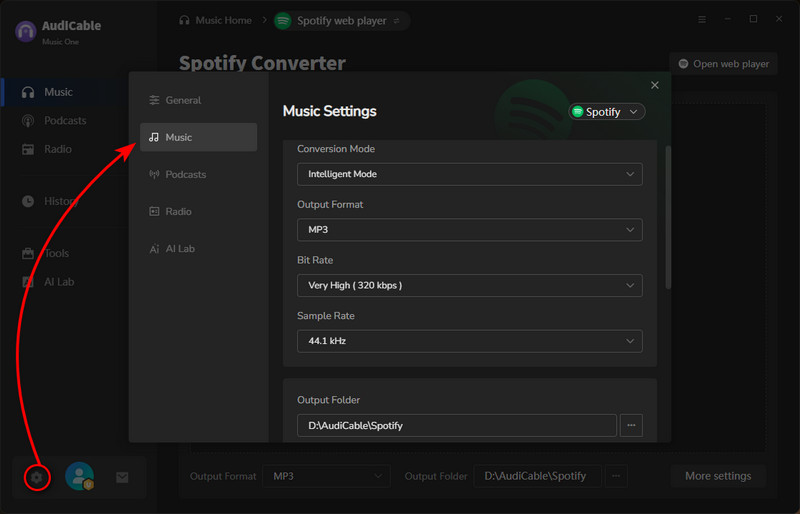The height and width of the screenshot is (514, 800).
Task: Open the user account avatar
Action: coord(80,476)
